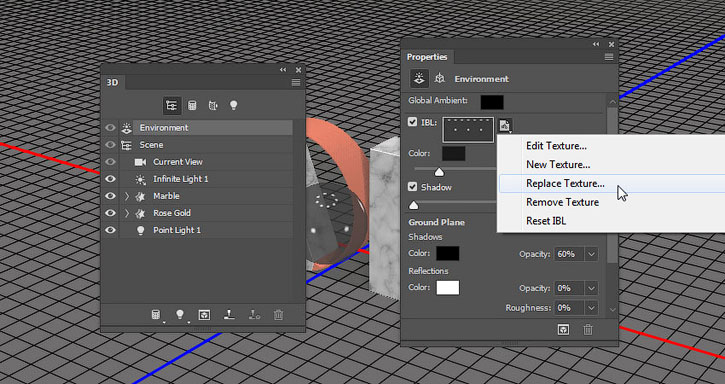Viewport: 725px width, 384px height.
Task: Filter 3D panel by lights
Action: pos(233,105)
